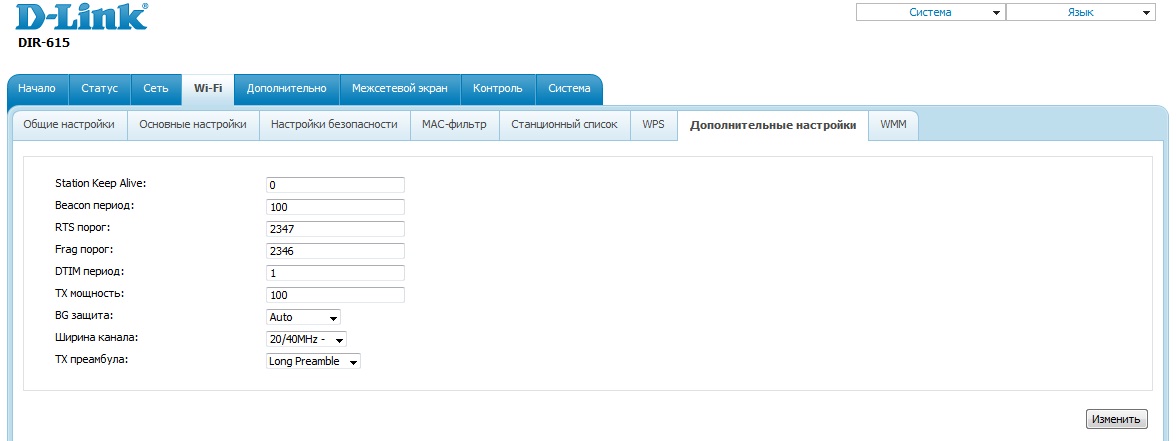
Task: Click the Station Keep Alive label
Action: click(100, 183)
